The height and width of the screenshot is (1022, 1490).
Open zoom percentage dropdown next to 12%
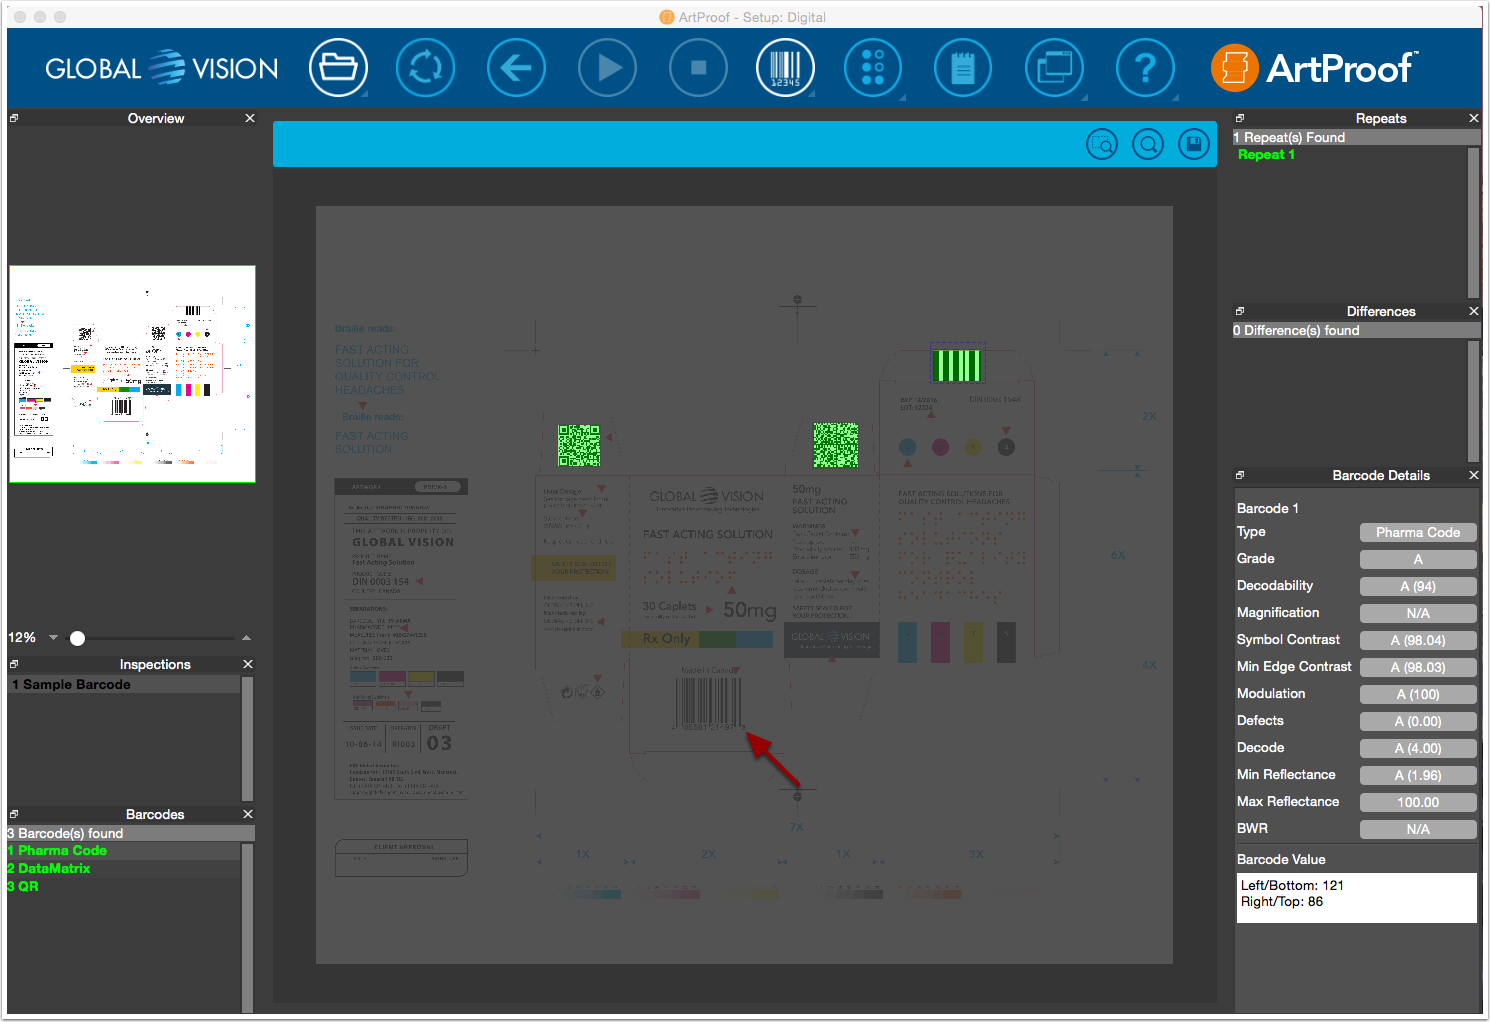click(x=53, y=638)
